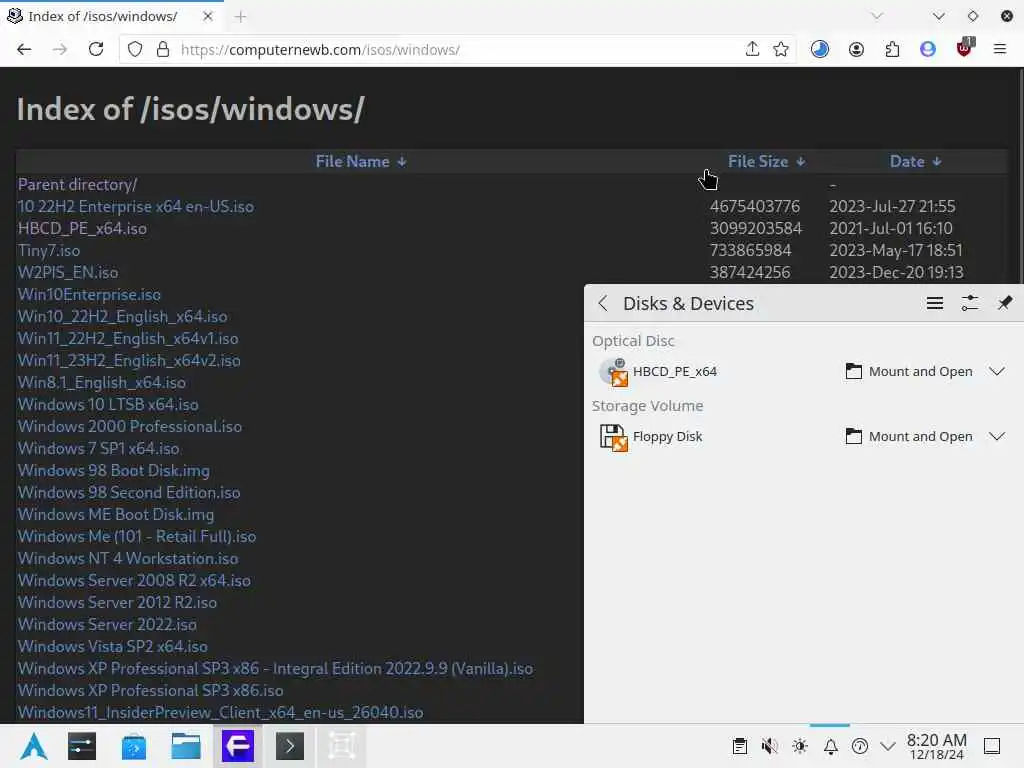This screenshot has height=768, width=1024.
Task: Download Windows 7 SP1 x64.iso
Action: tap(99, 449)
